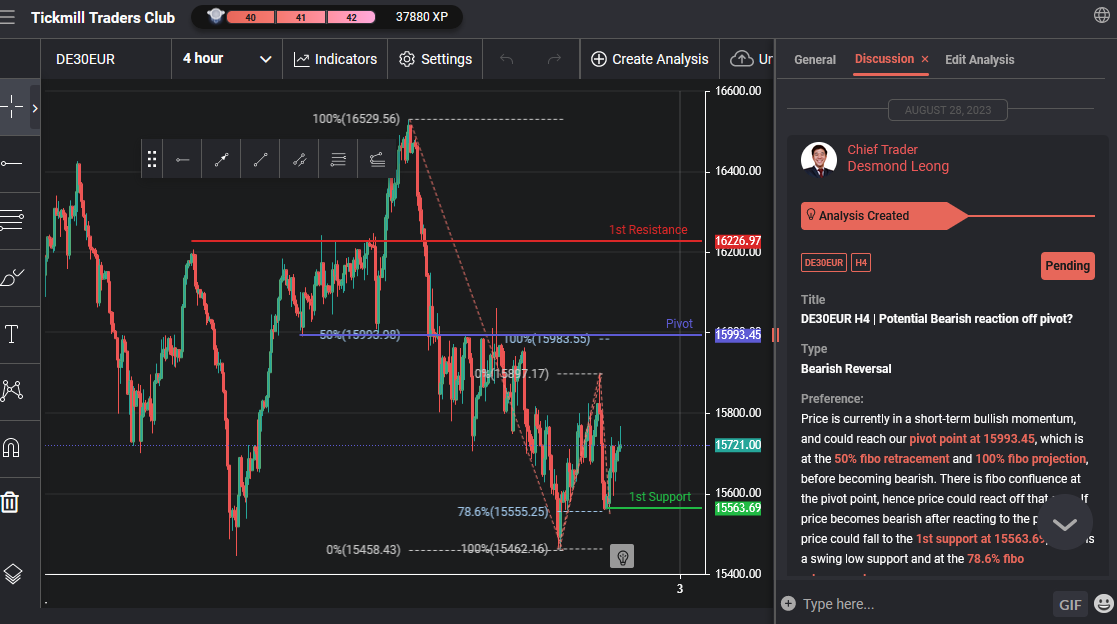Select the Discussion tab
Viewport: 1117px width, 624px height.
point(884,58)
